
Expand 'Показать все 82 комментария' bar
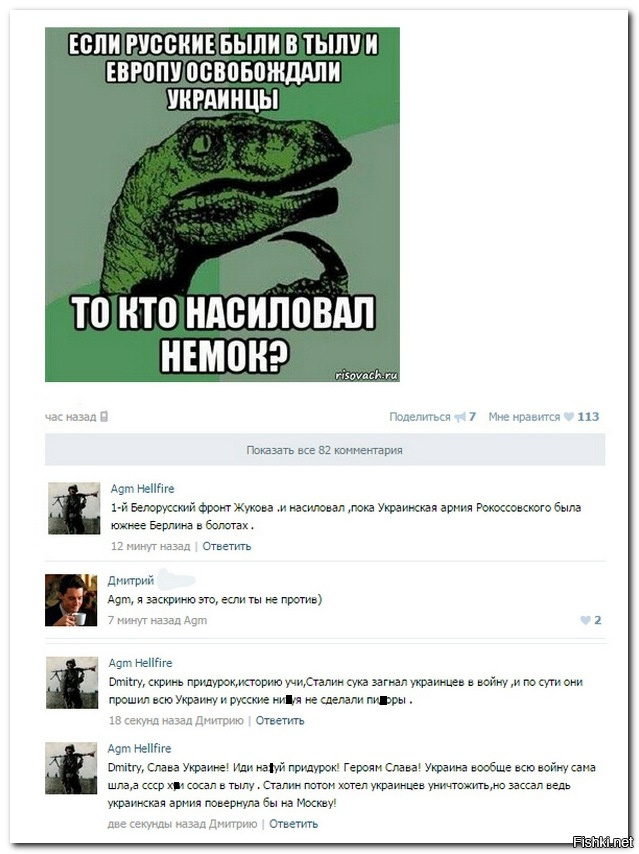[325, 450]
